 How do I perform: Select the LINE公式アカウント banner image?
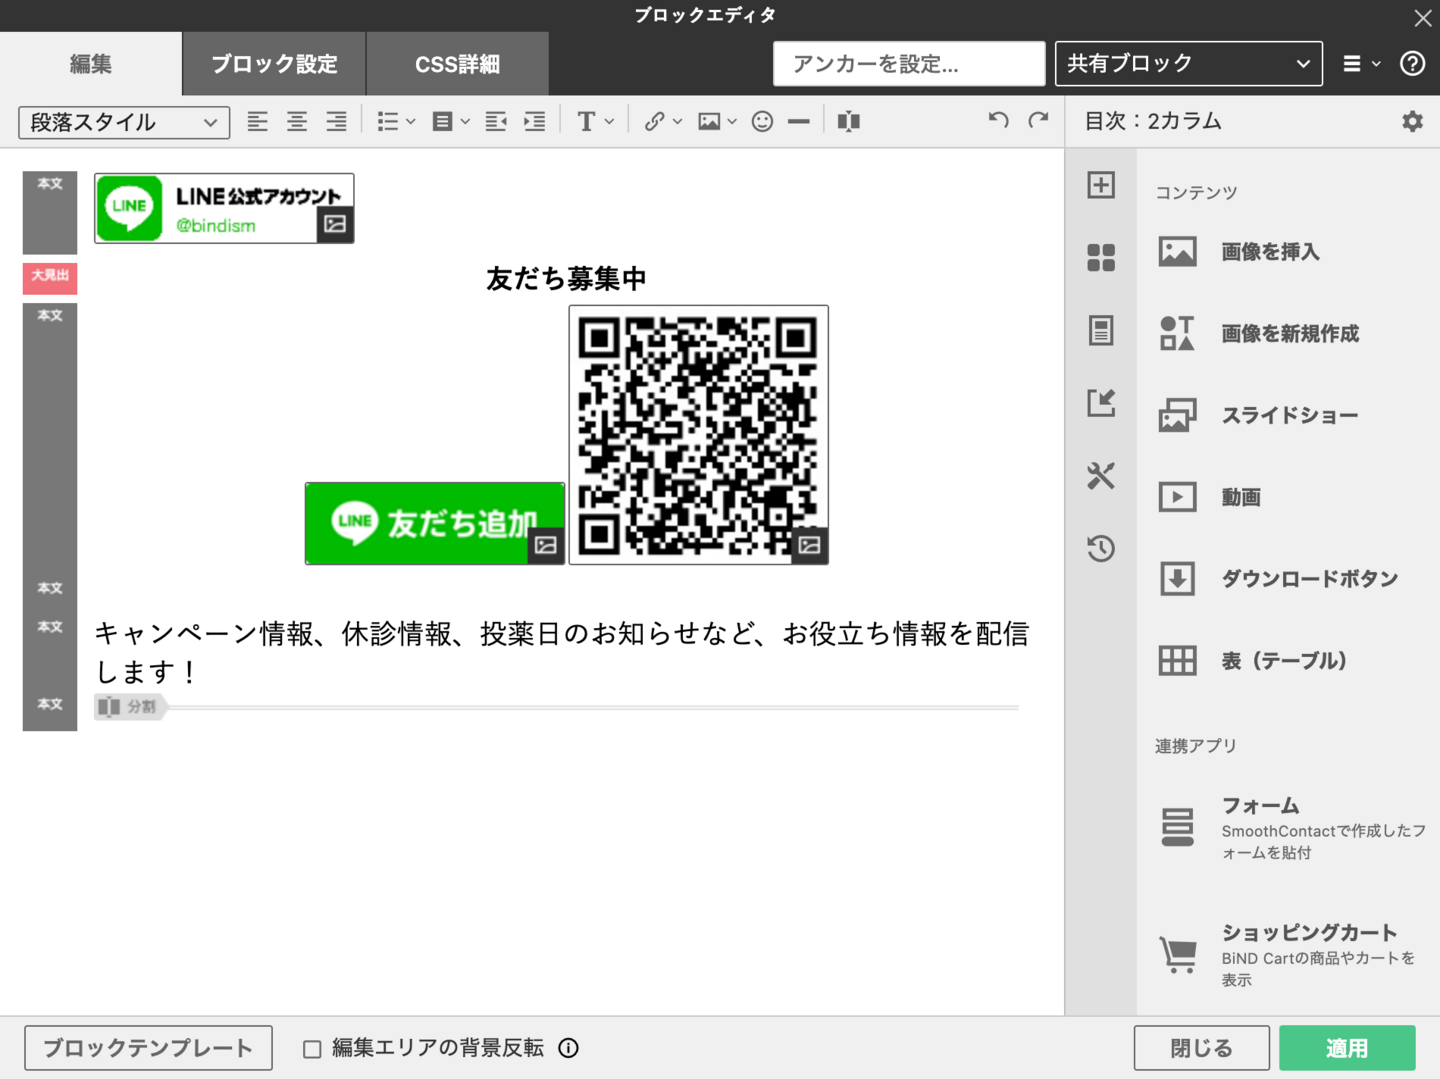click(224, 208)
